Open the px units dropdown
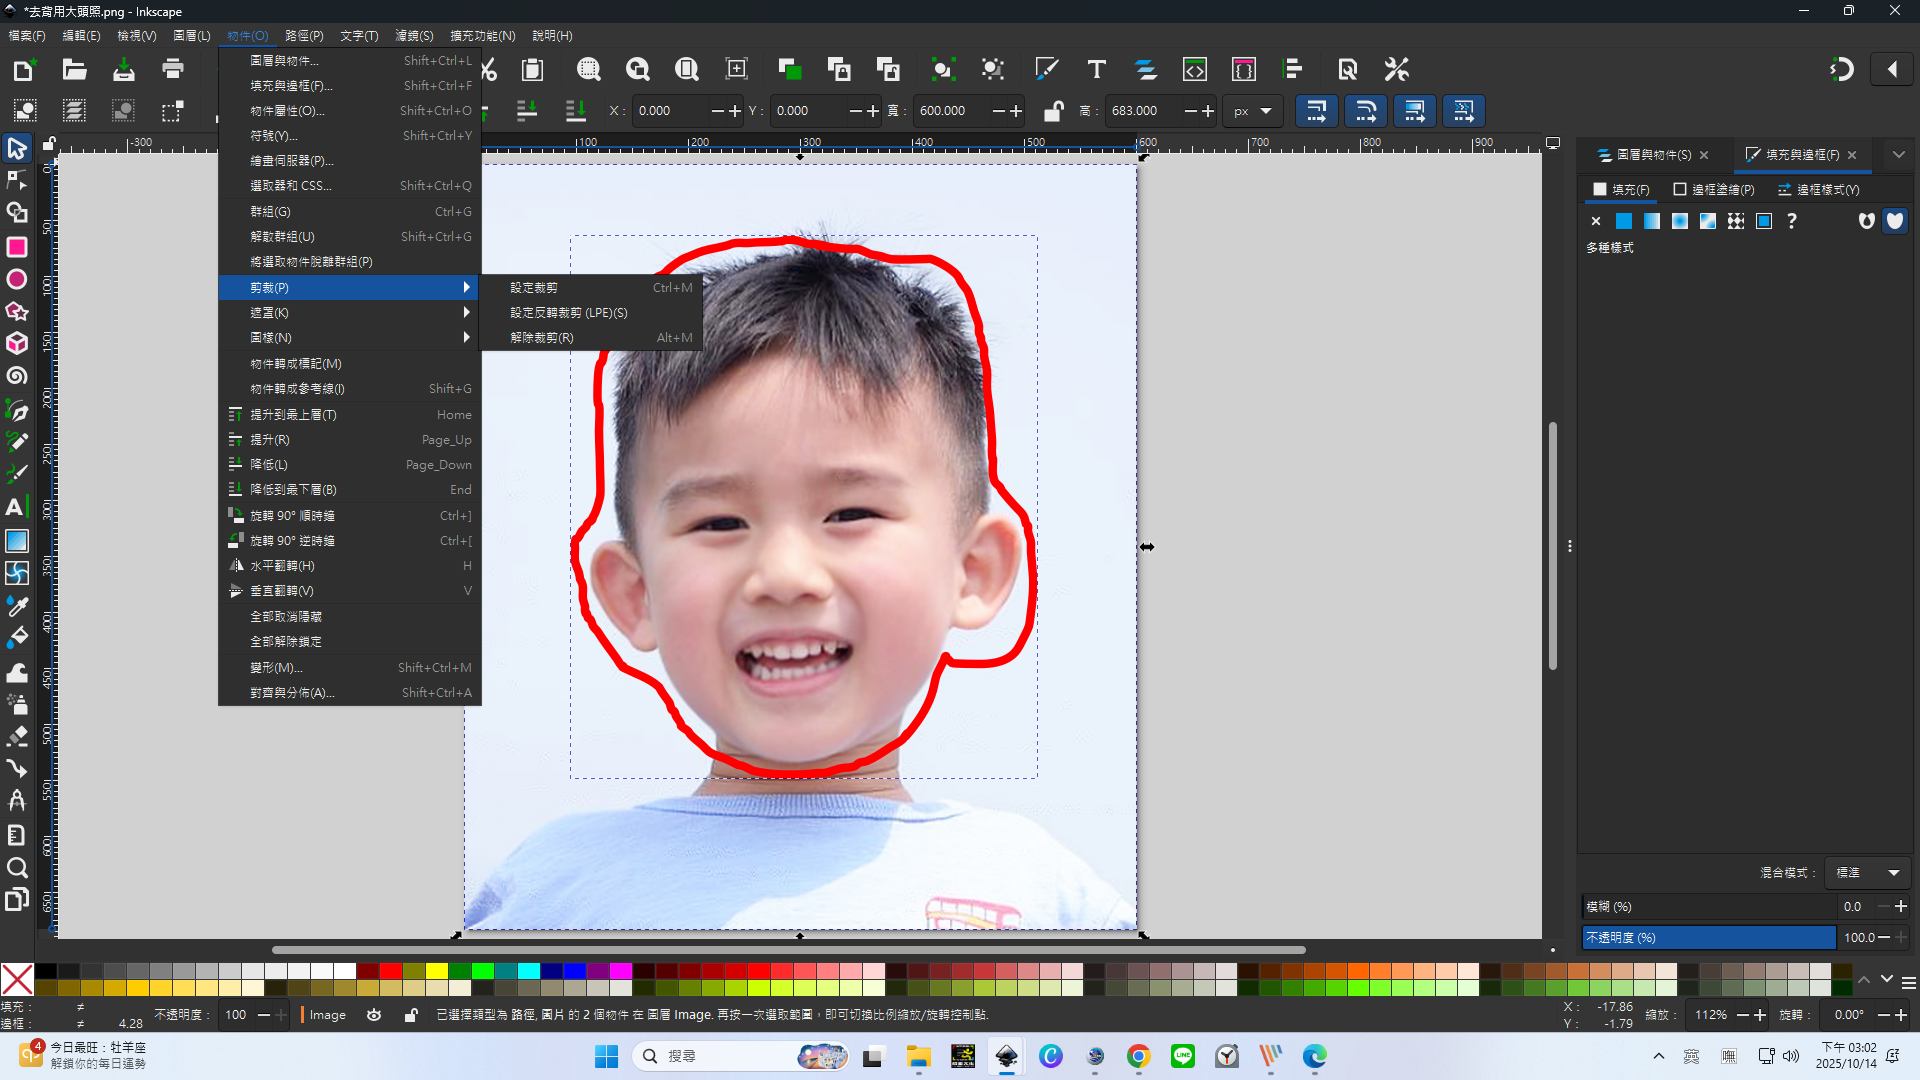 1252,111
